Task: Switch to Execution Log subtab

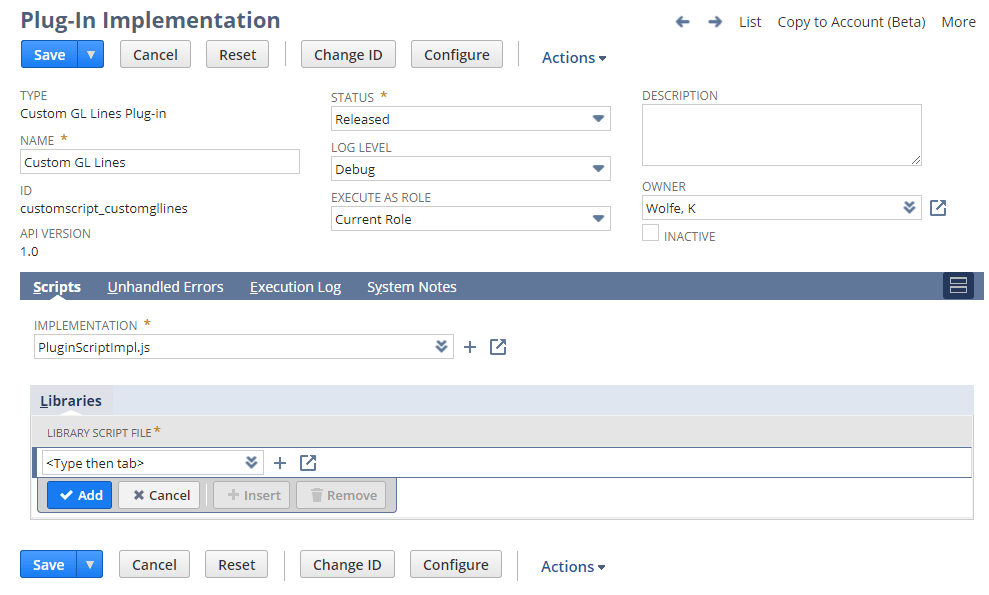Action: (295, 287)
